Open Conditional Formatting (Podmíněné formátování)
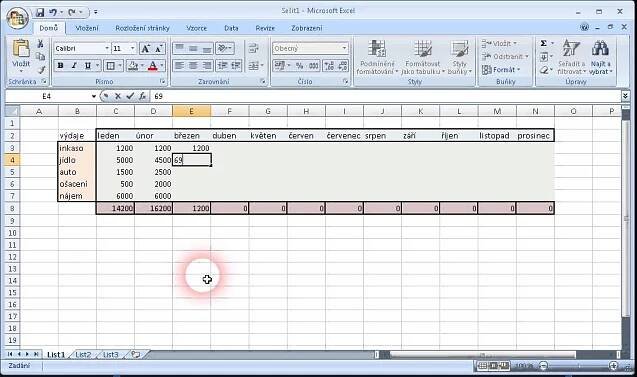This screenshot has width=637, height=377. [x=376, y=57]
